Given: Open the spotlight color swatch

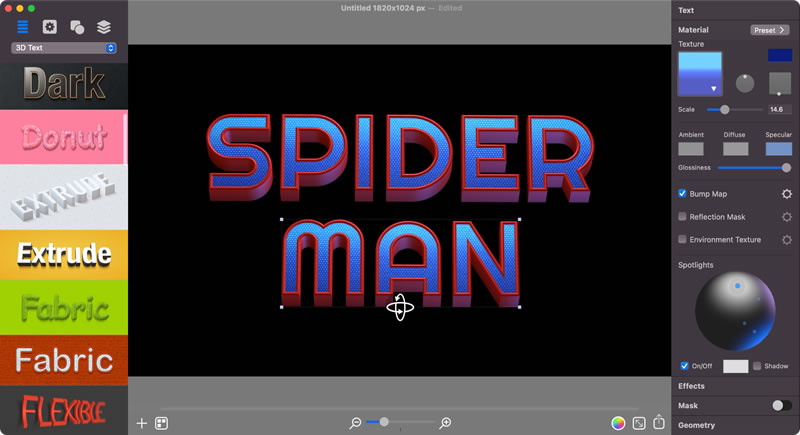Looking at the screenshot, I should (x=736, y=366).
